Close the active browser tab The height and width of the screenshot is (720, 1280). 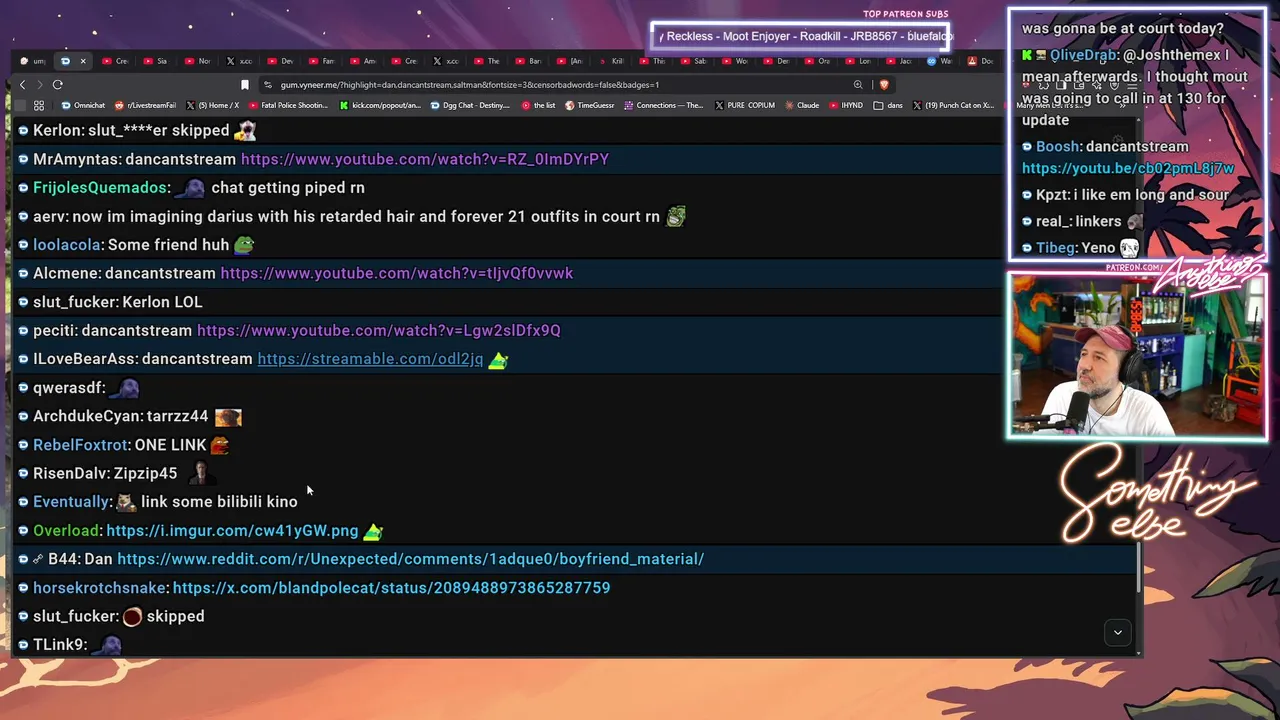click(83, 61)
